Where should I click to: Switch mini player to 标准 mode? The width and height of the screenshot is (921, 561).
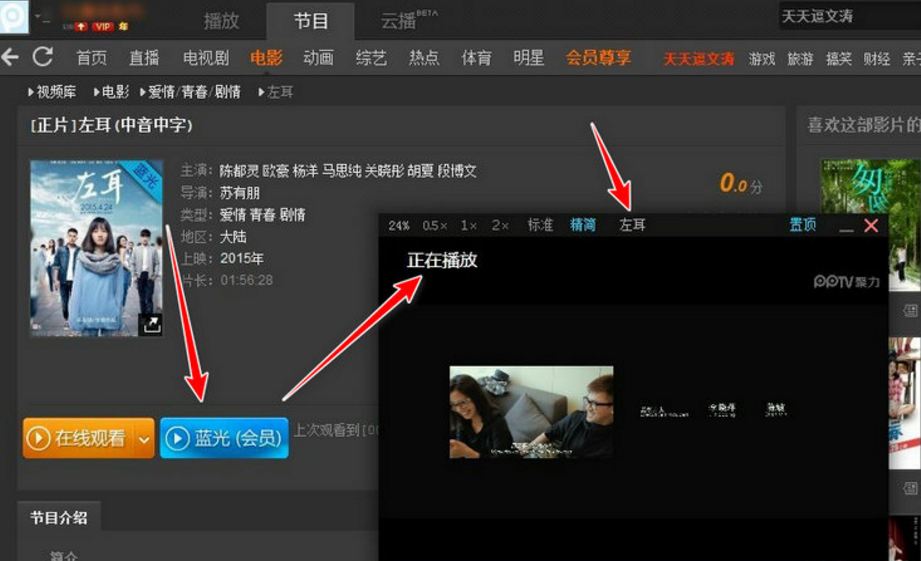point(540,225)
